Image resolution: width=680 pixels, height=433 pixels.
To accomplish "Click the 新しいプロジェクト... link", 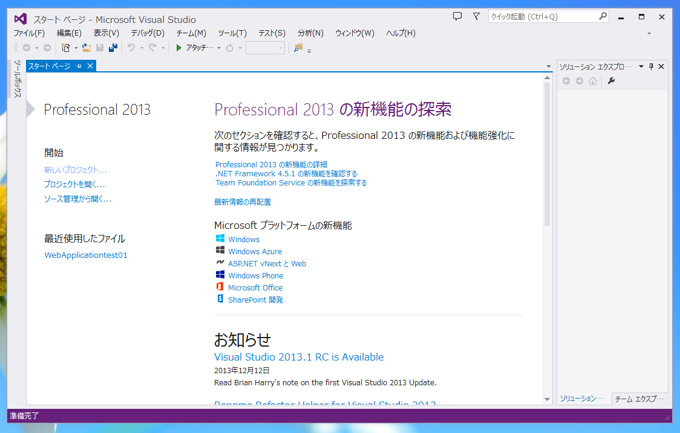I will 75,170.
